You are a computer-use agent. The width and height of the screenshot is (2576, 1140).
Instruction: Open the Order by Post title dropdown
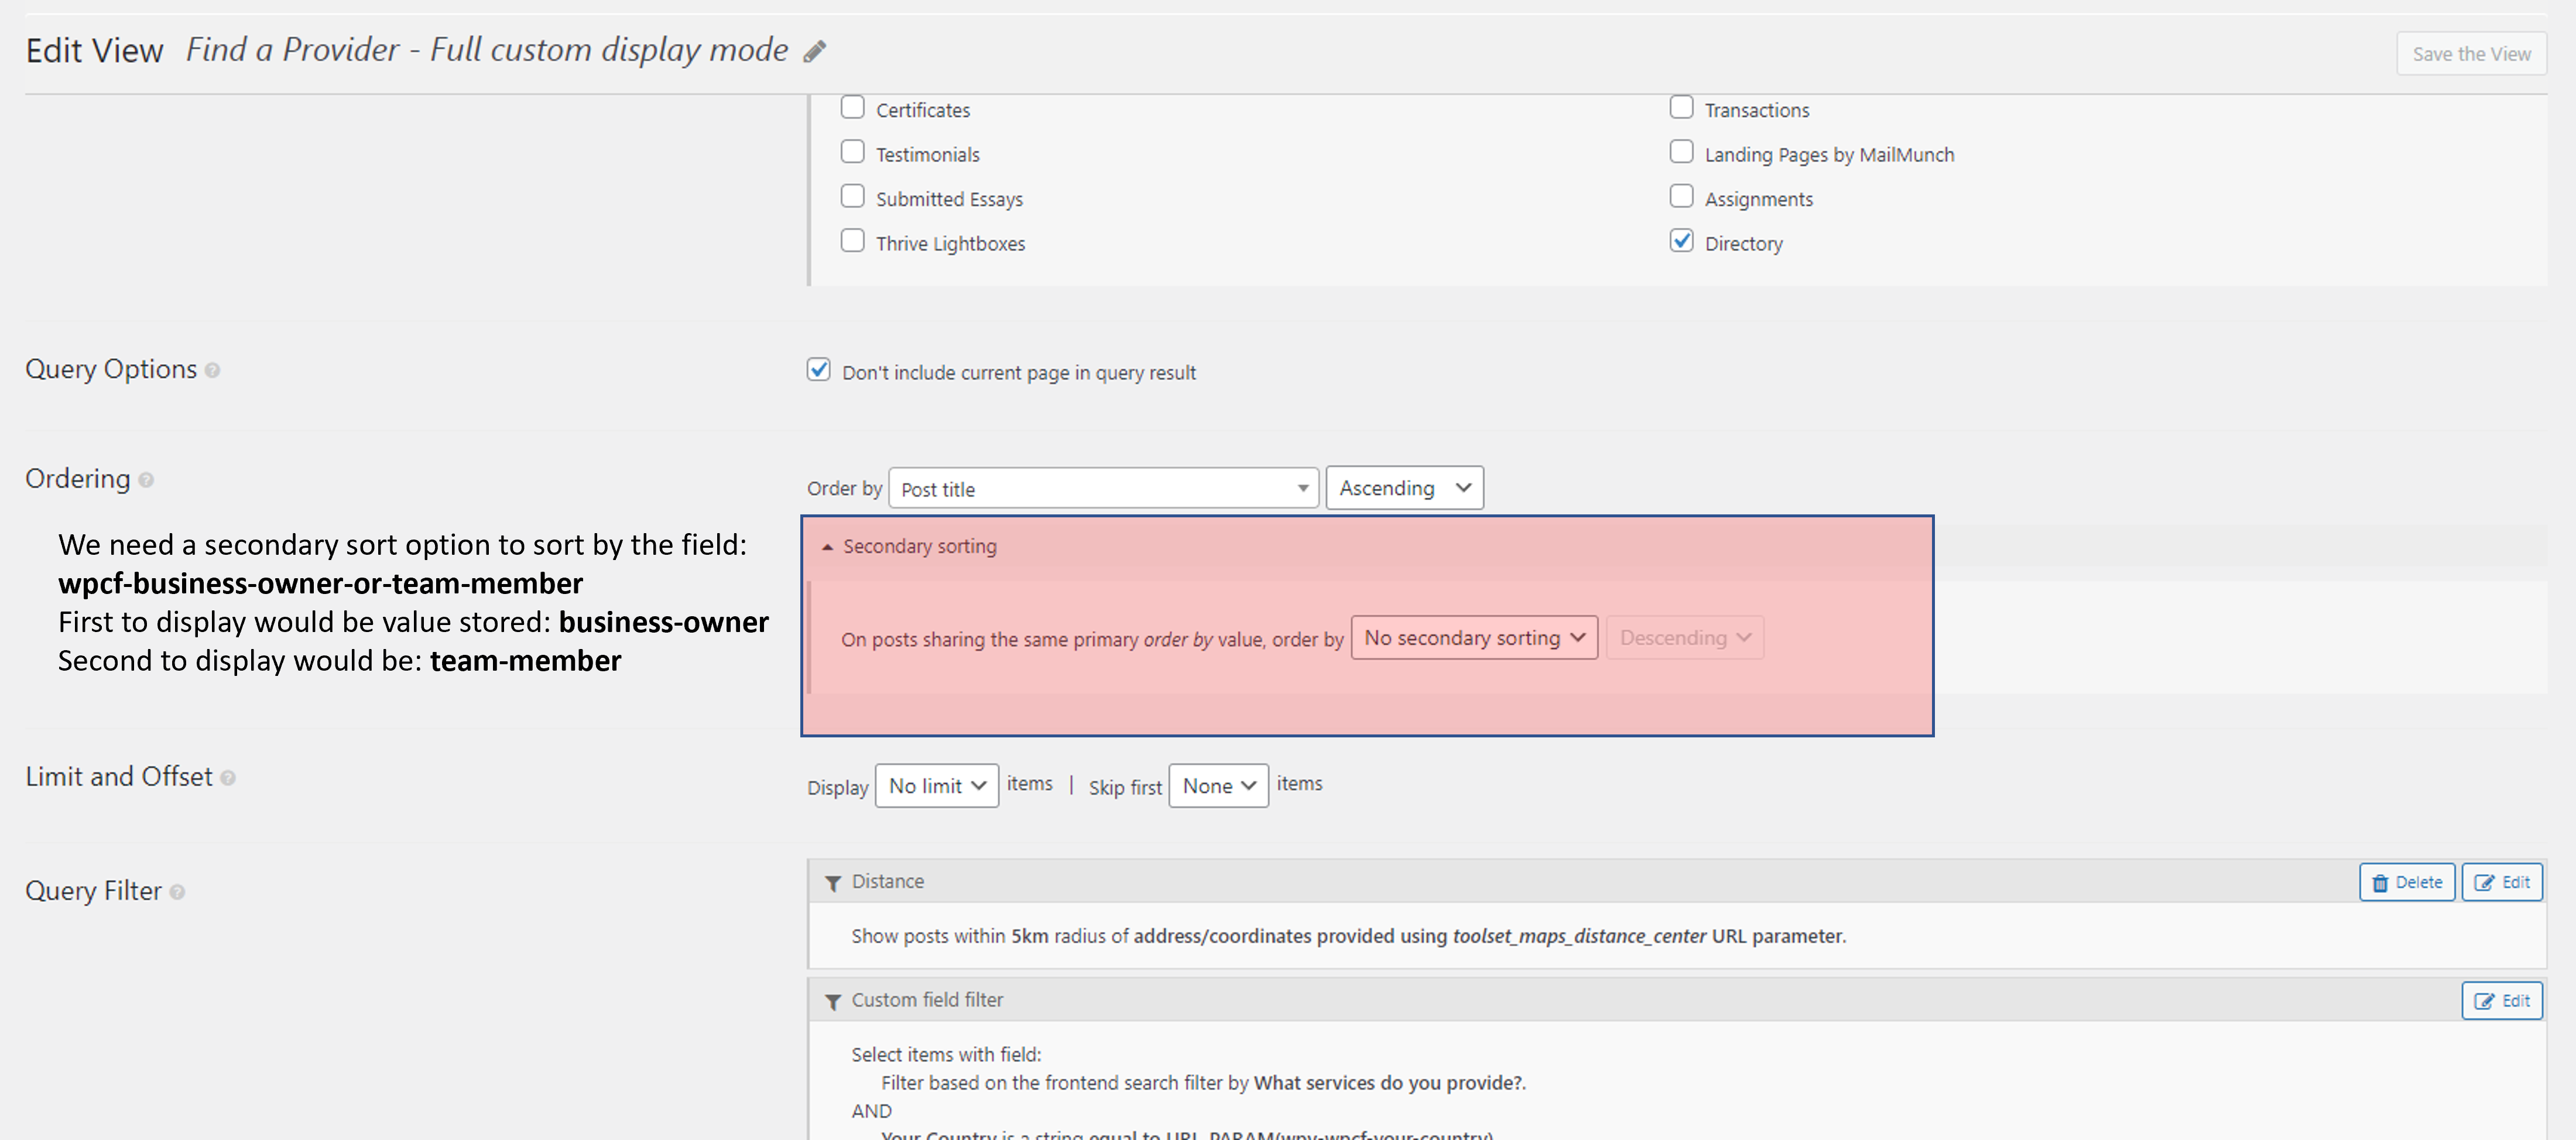click(1103, 488)
